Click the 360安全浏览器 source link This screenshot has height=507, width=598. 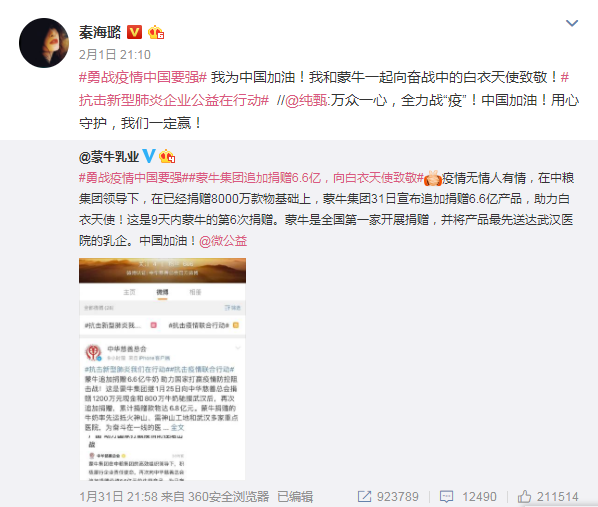coord(228,497)
